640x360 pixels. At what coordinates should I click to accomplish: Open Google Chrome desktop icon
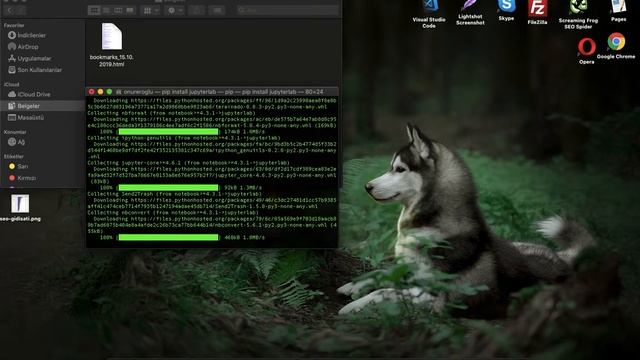click(616, 46)
